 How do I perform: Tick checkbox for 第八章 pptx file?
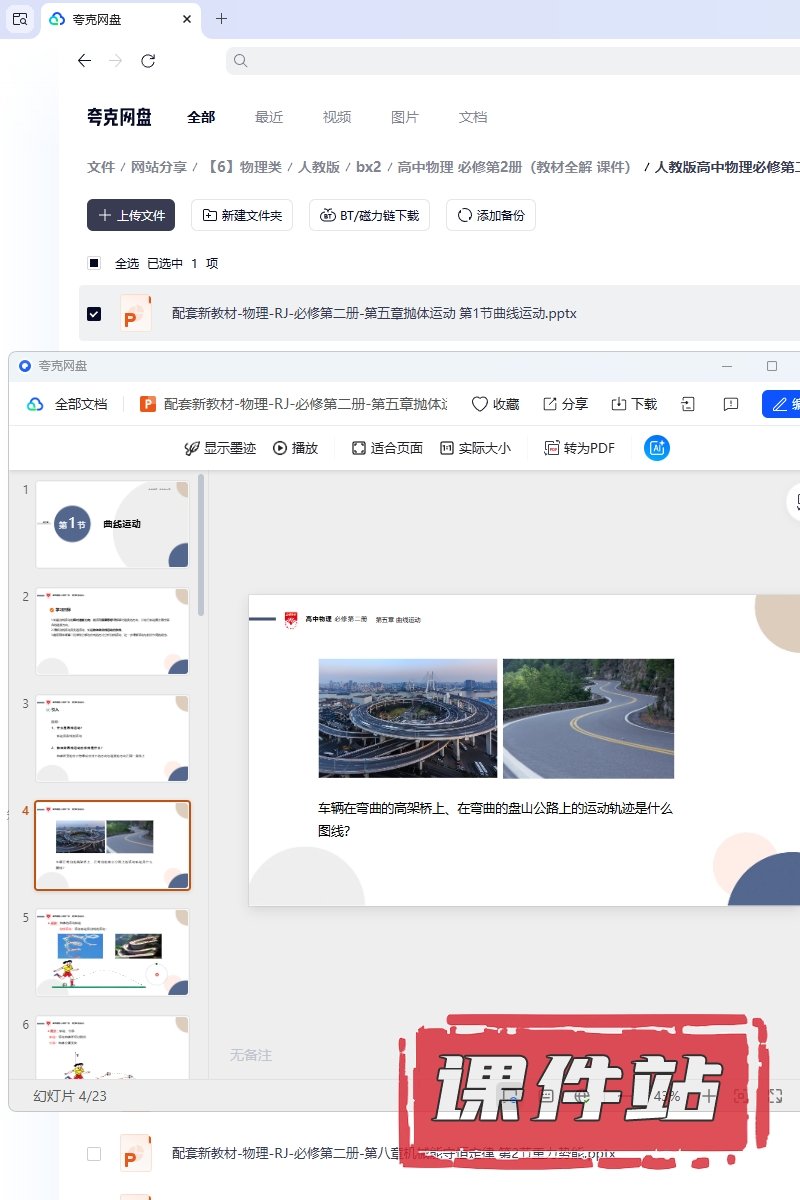click(94, 1153)
